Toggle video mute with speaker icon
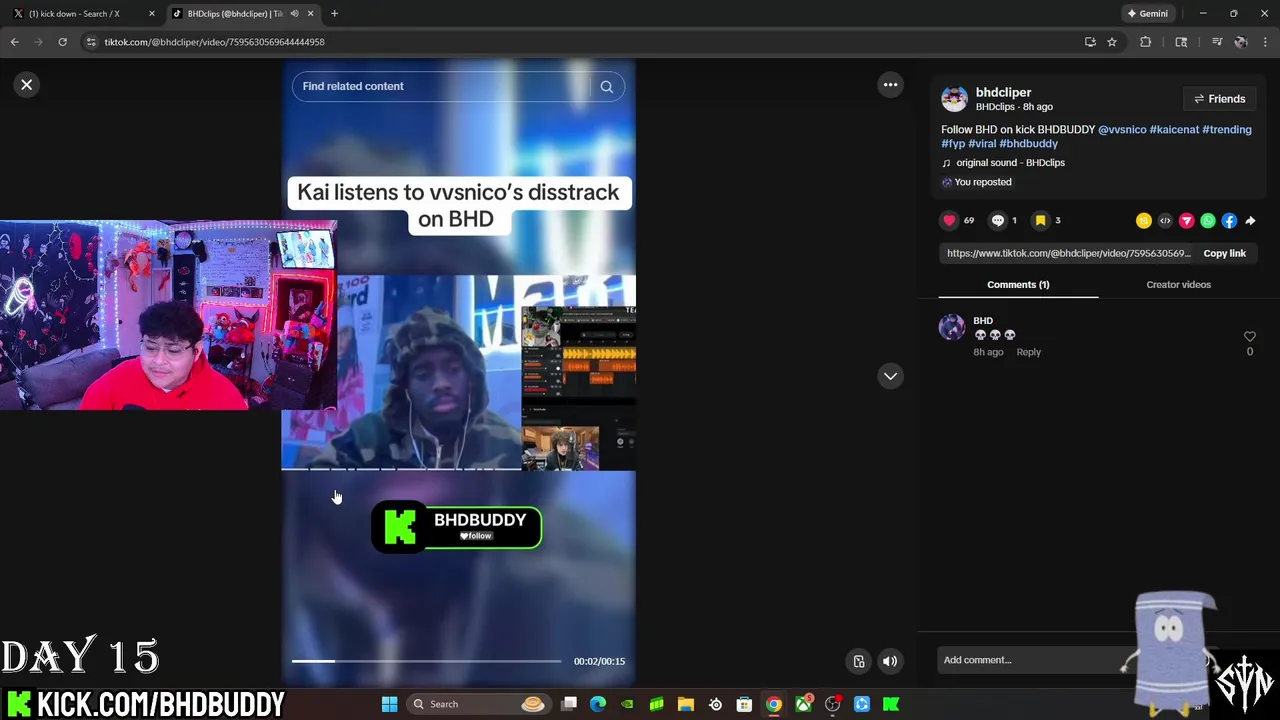The width and height of the screenshot is (1280, 720). pyautogui.click(x=890, y=661)
